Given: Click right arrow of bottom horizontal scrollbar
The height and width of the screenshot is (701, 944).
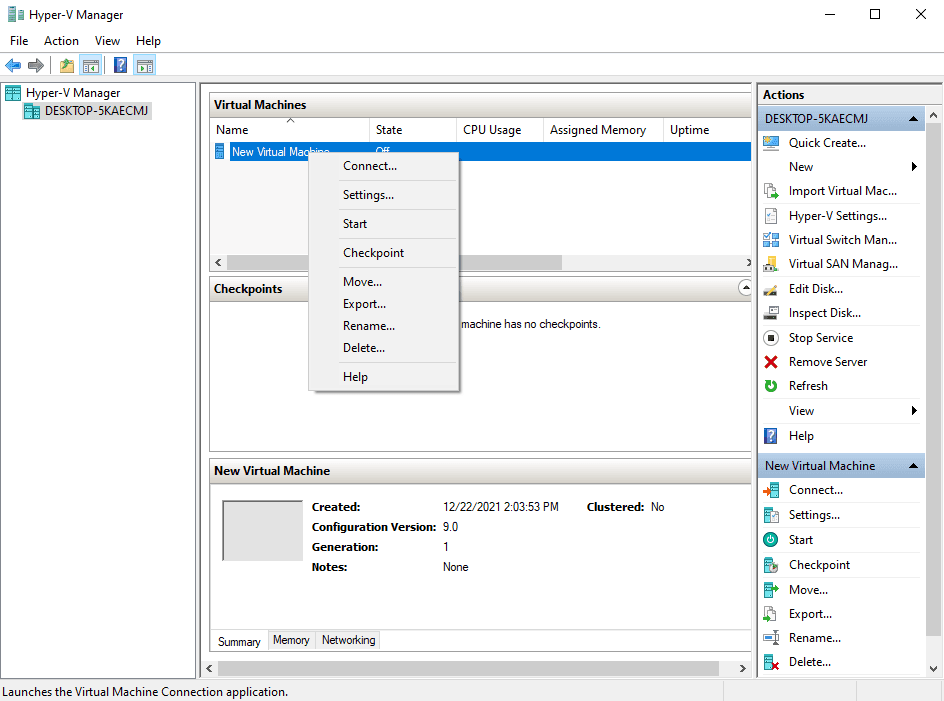Looking at the screenshot, I should coord(742,668).
